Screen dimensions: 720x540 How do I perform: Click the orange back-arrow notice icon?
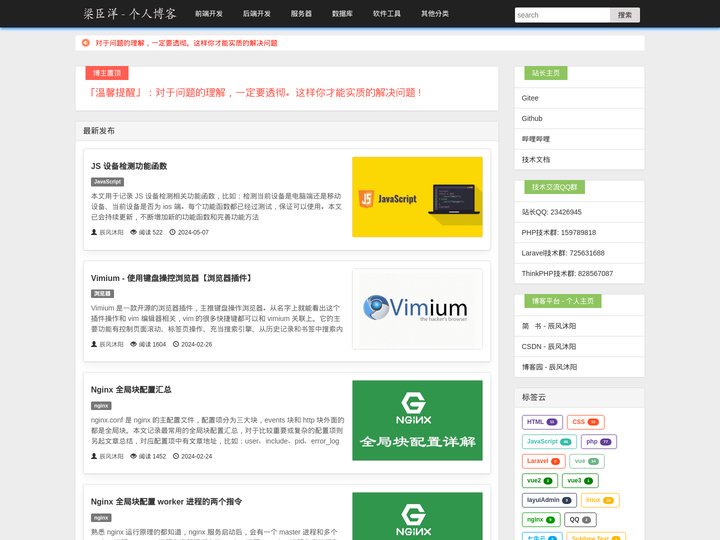pyautogui.click(x=85, y=43)
